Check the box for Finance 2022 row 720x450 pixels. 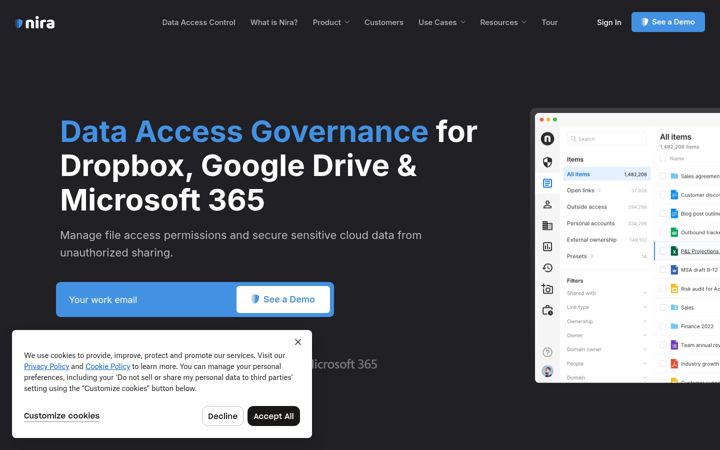coord(663,326)
